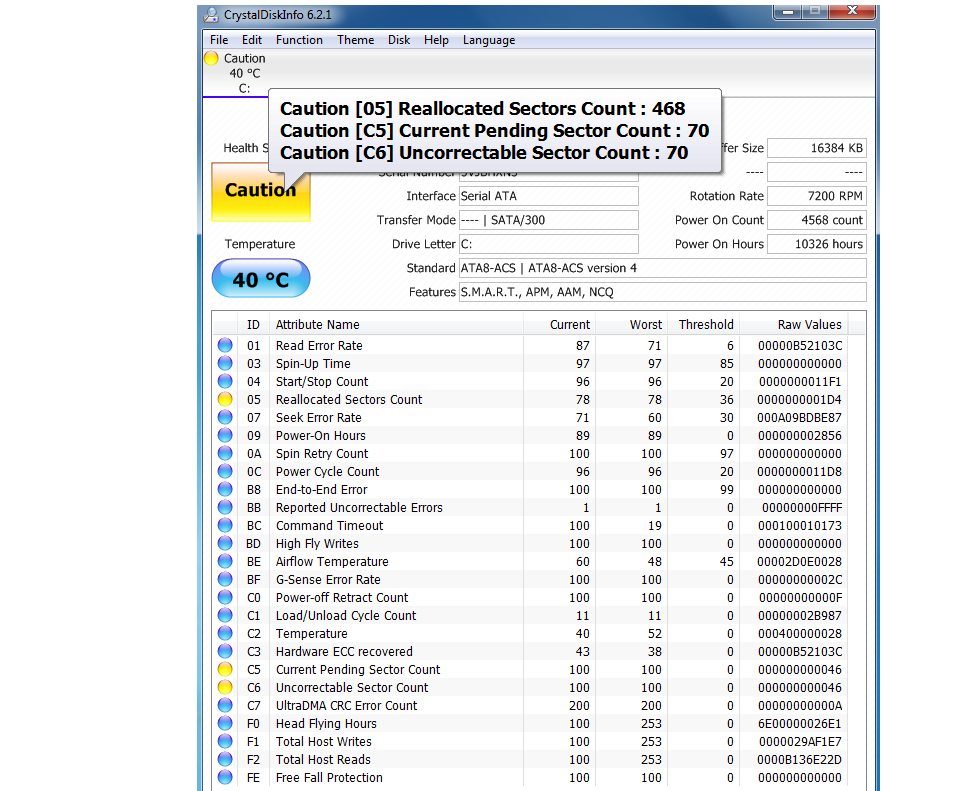The height and width of the screenshot is (791, 960).
Task: Open the Disk menu
Action: 399,40
